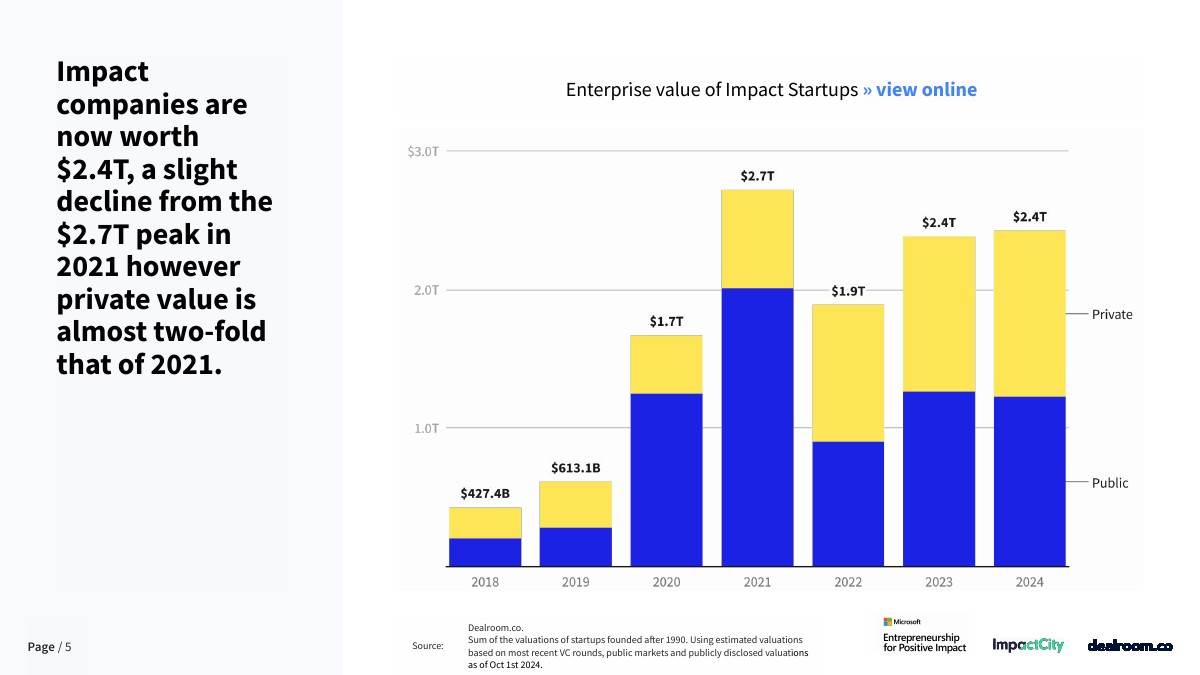
Task: Click the $3.0T axis gridline label
Action: click(423, 152)
